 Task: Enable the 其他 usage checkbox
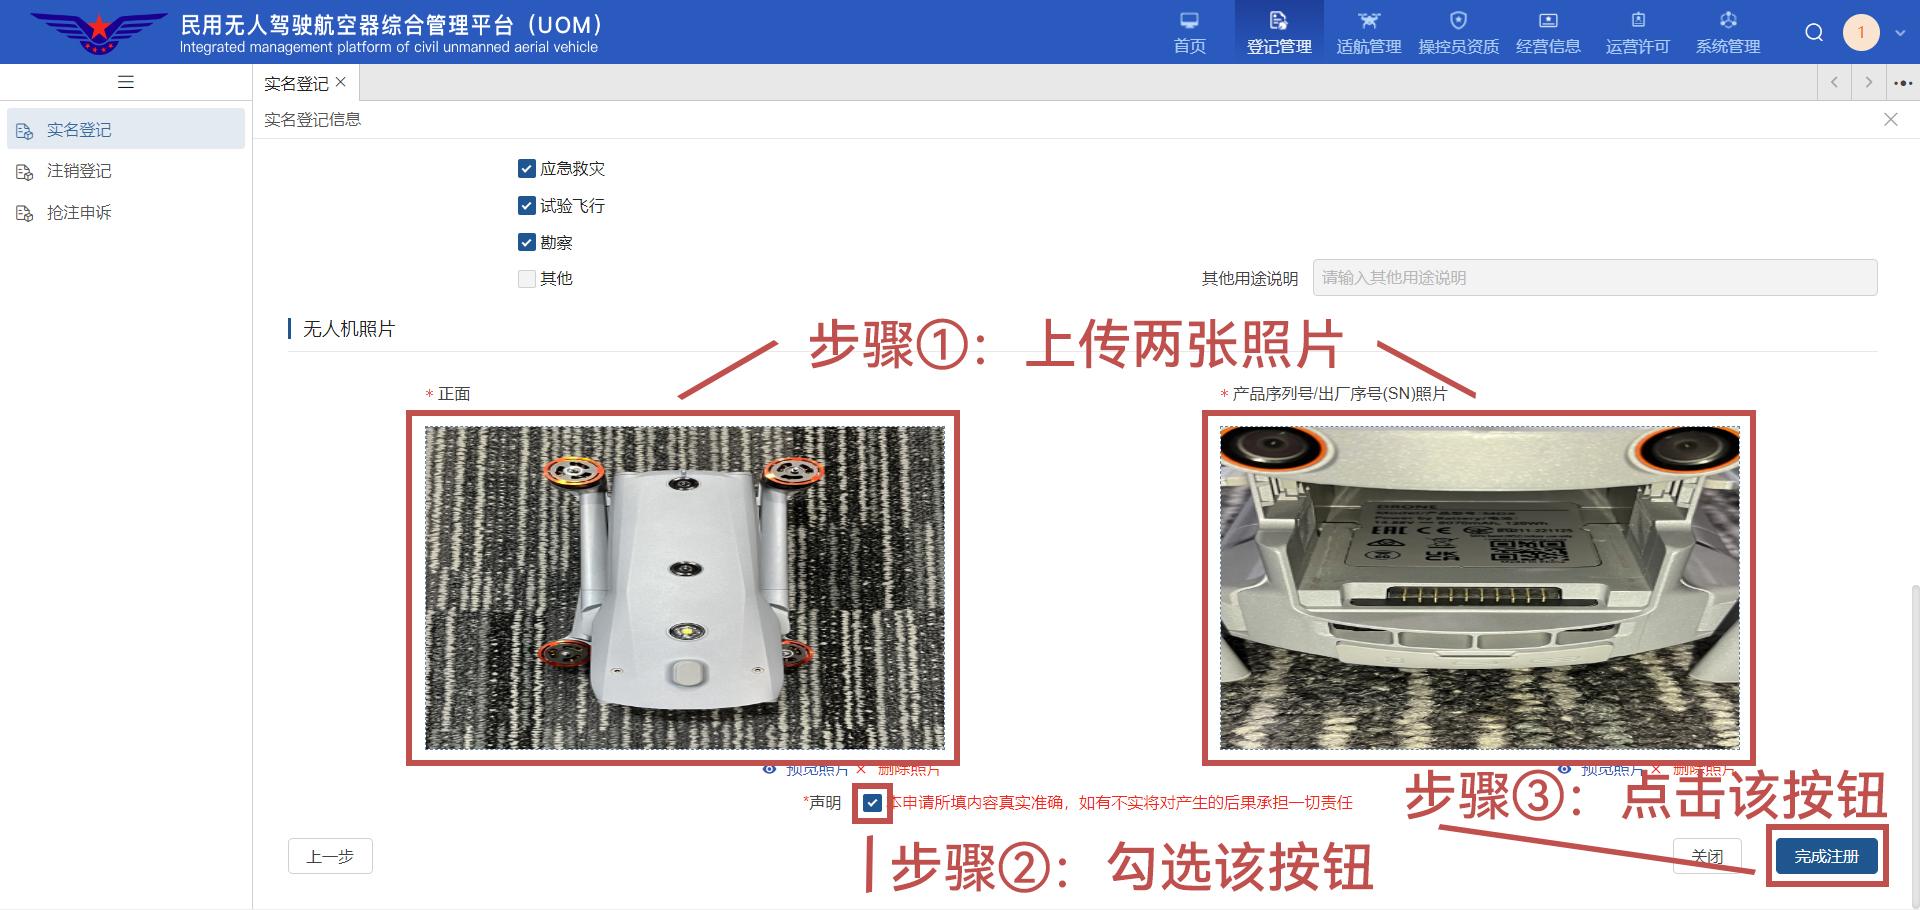(x=527, y=279)
